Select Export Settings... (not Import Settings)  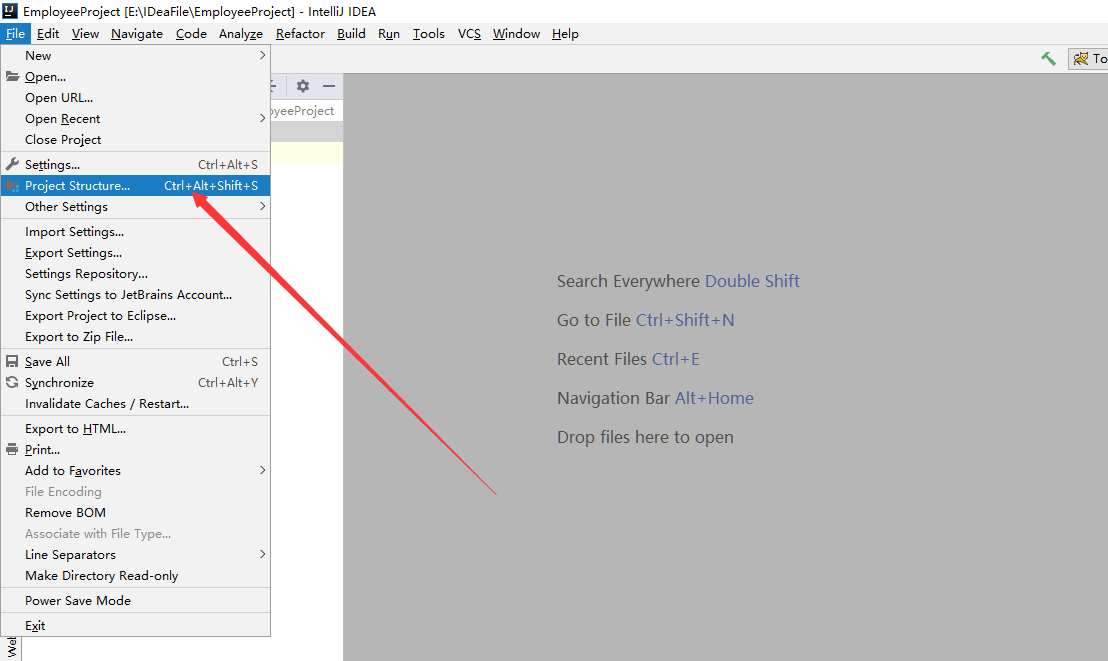click(136, 252)
